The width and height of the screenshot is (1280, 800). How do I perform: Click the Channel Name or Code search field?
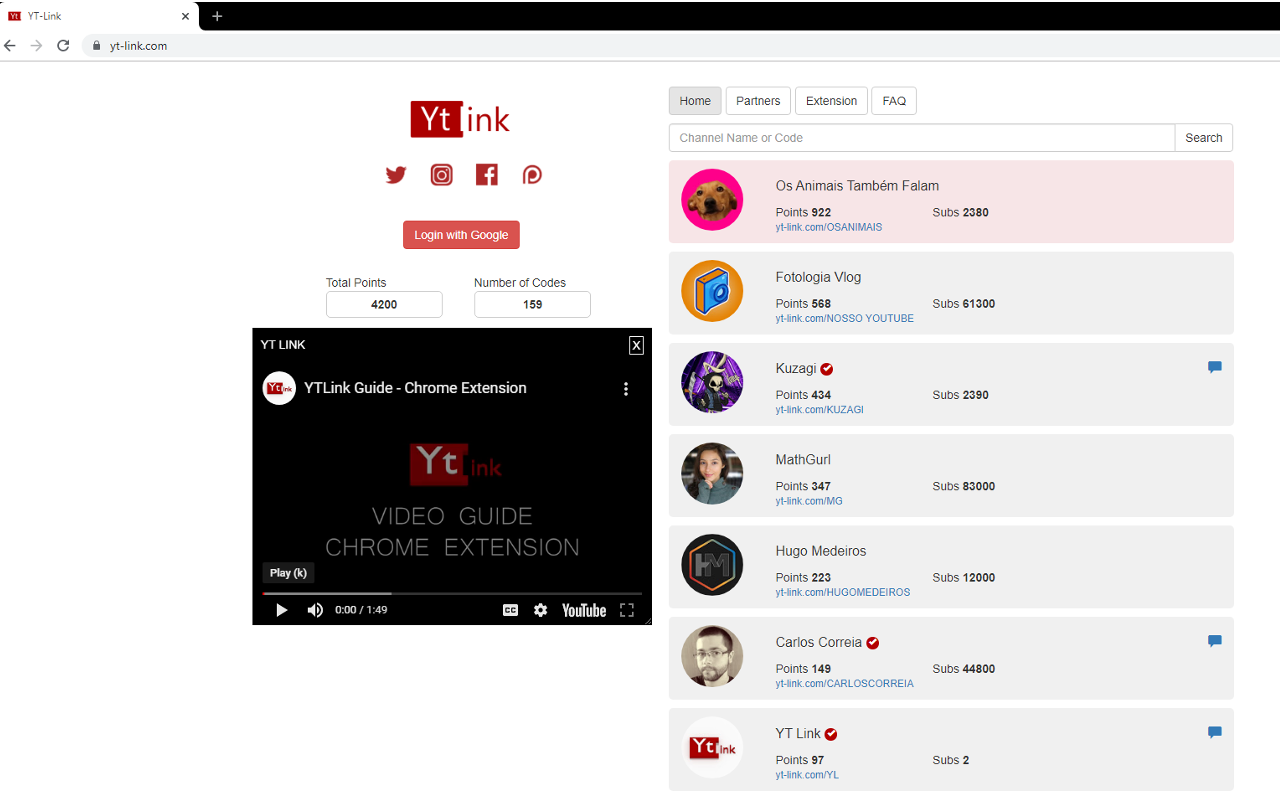[920, 137]
